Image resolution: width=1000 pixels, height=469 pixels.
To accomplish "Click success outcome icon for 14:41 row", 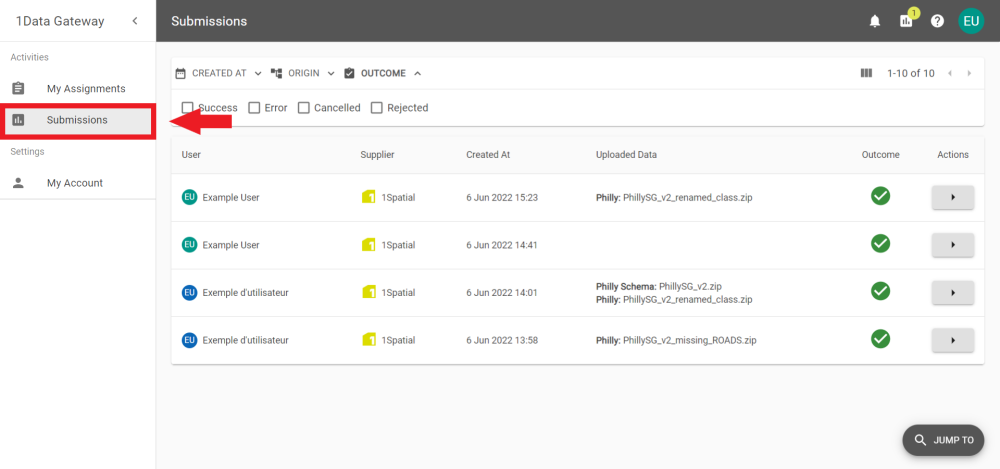I will [x=880, y=244].
